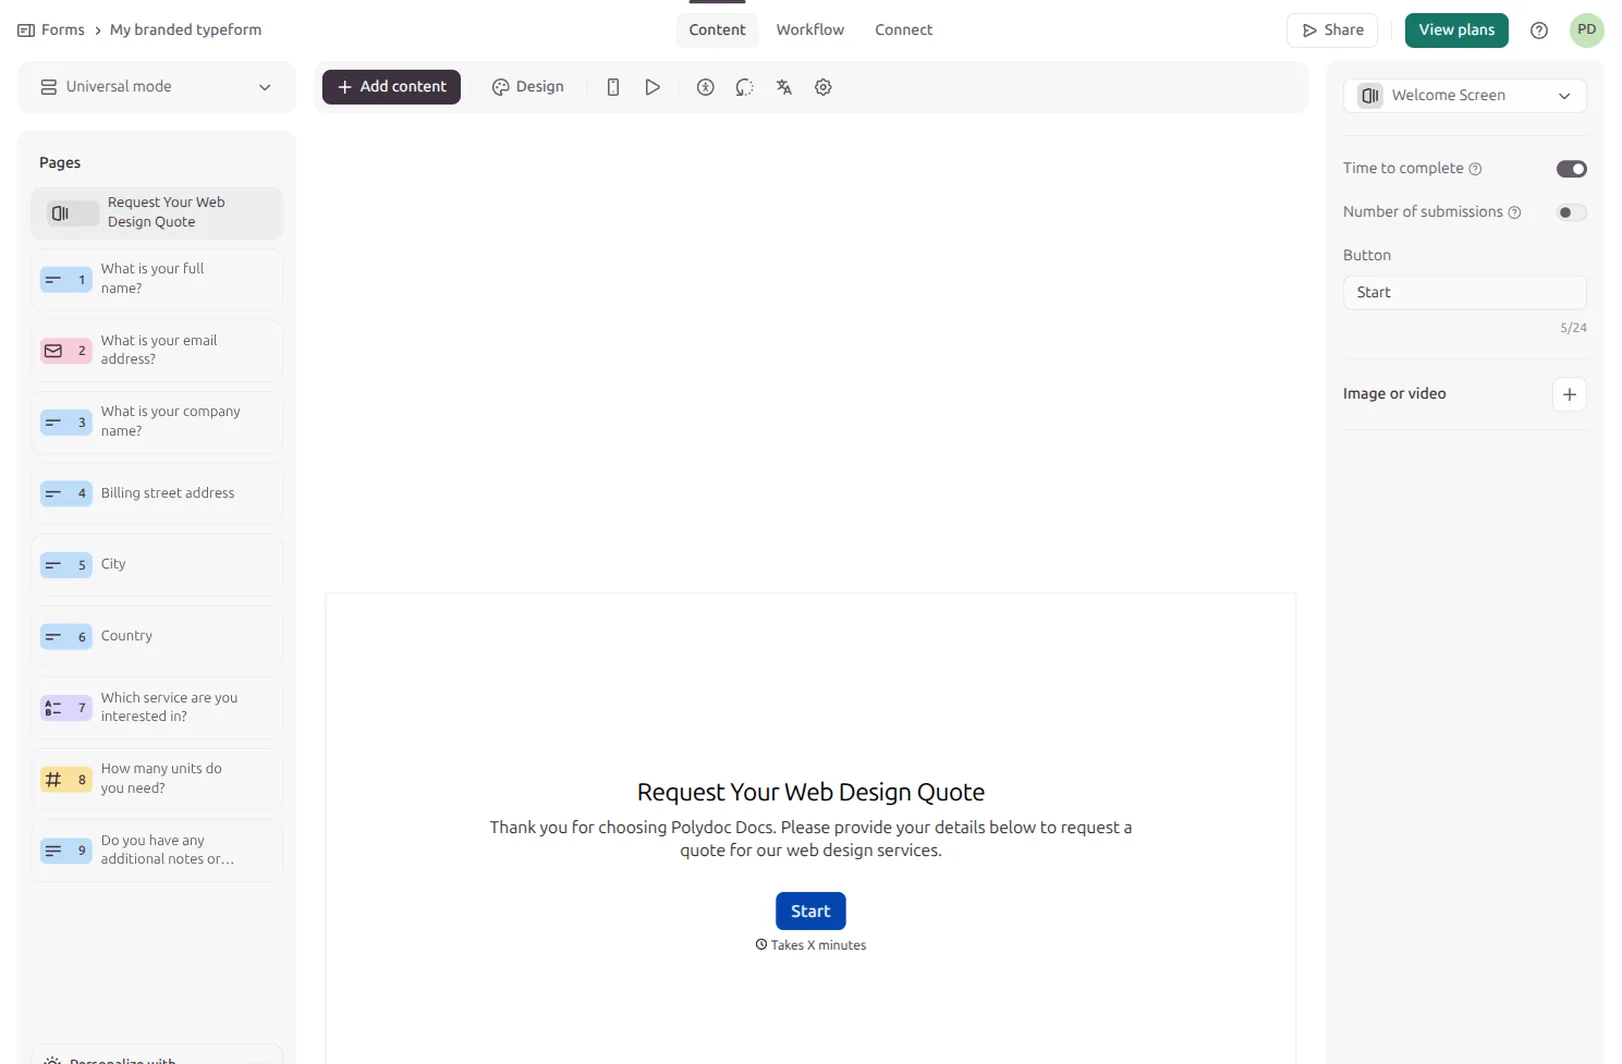Select the City page
1622x1064 pixels.
157,565
